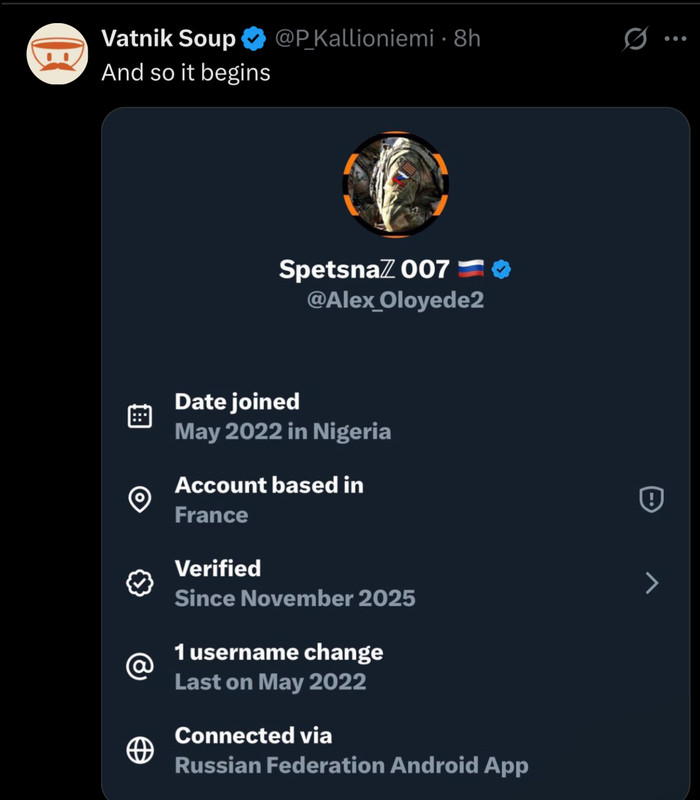This screenshot has height=800, width=700.
Task: Click the verified checkmark seal icon
Action: pyautogui.click(x=140, y=584)
